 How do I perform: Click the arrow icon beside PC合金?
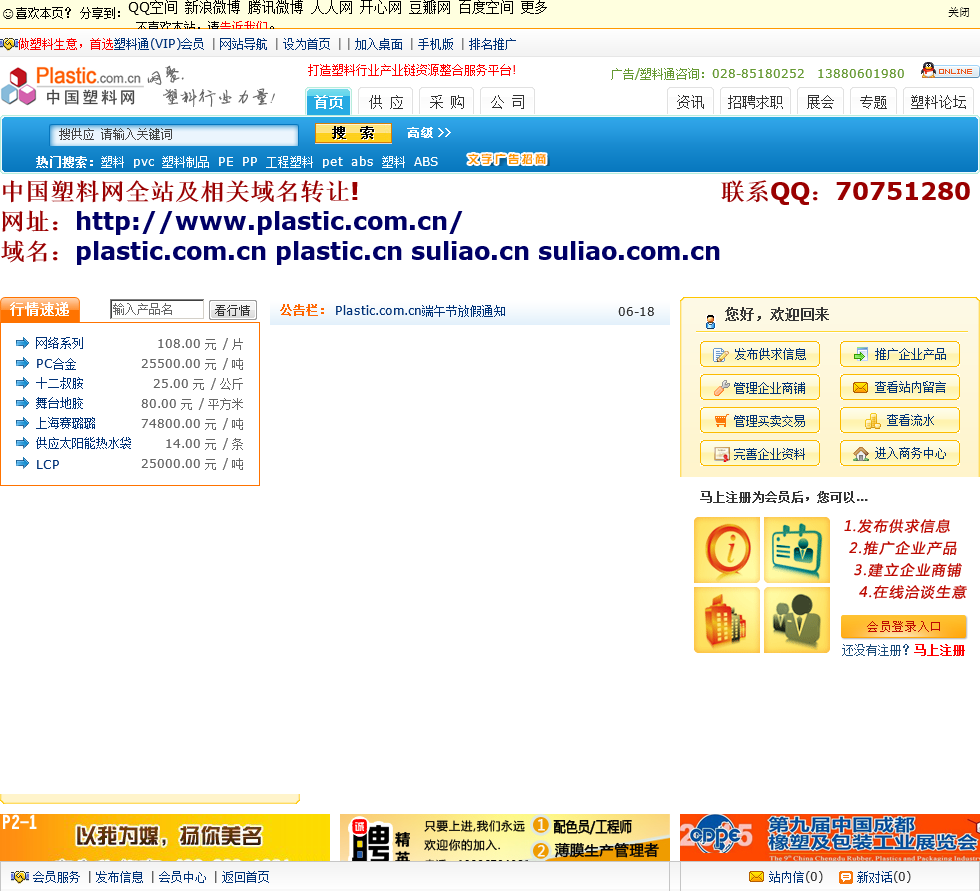tap(22, 363)
